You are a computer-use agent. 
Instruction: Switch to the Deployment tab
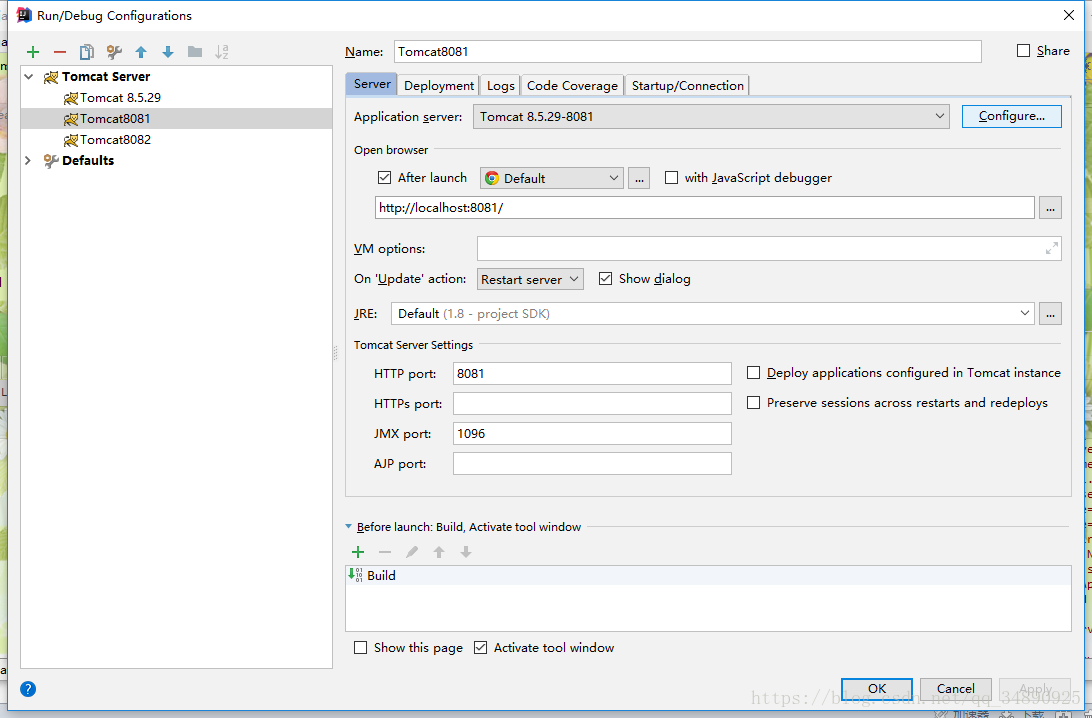coord(439,86)
